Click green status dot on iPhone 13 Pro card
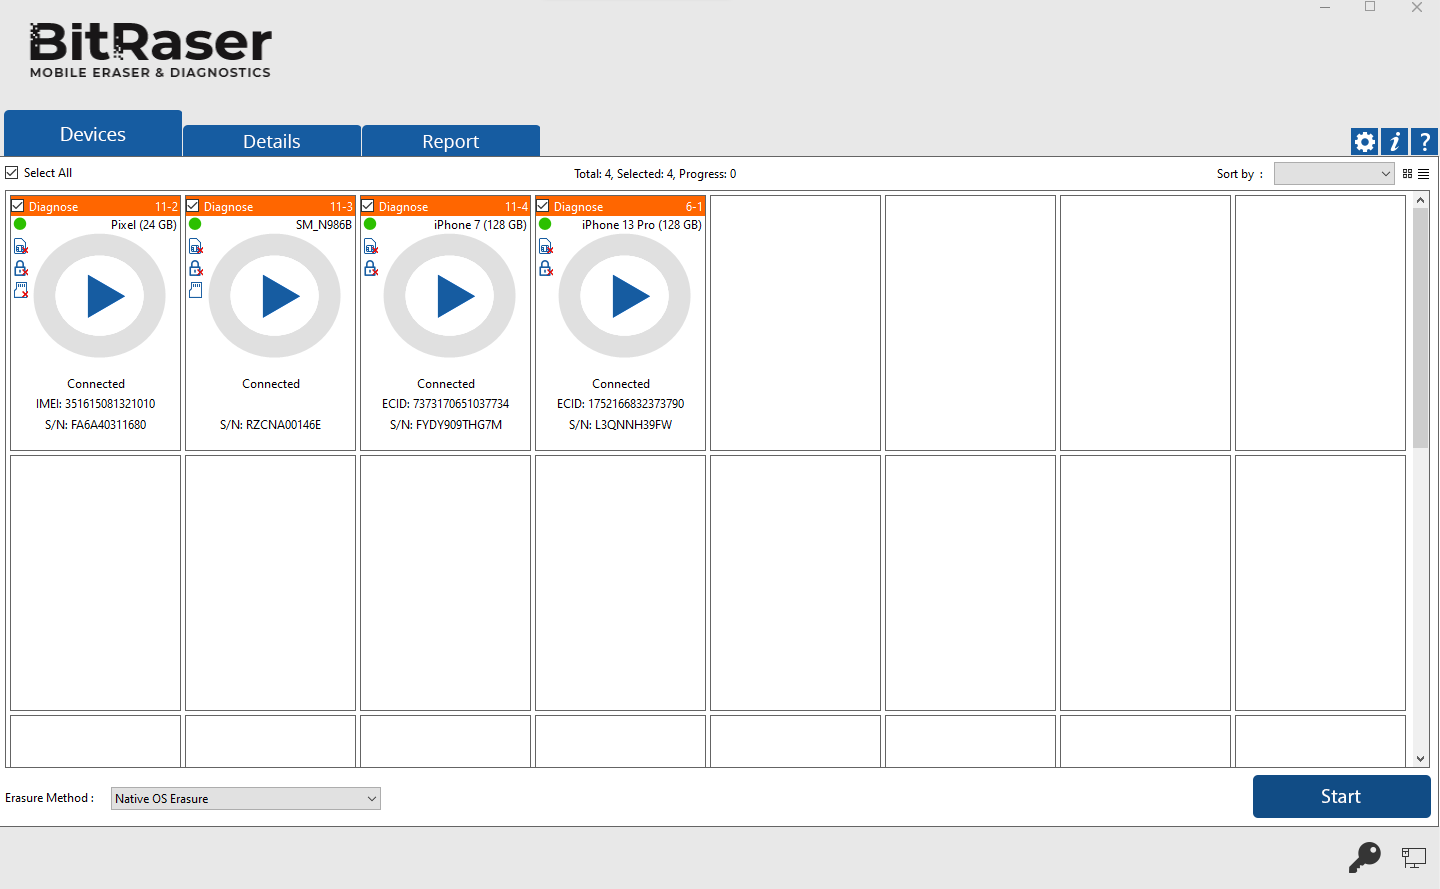Image resolution: width=1440 pixels, height=889 pixels. (x=545, y=224)
